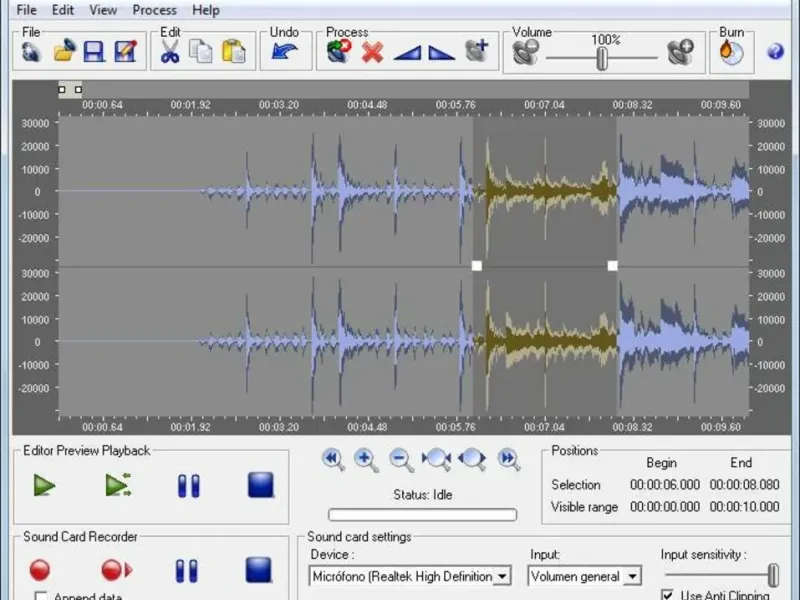Click the Undo arrow icon

click(285, 52)
